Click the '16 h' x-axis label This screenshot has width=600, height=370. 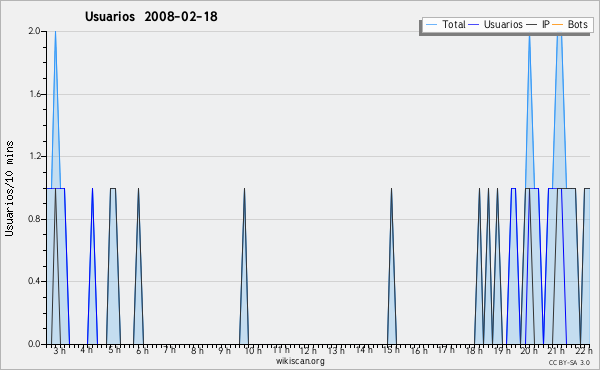pos(419,351)
